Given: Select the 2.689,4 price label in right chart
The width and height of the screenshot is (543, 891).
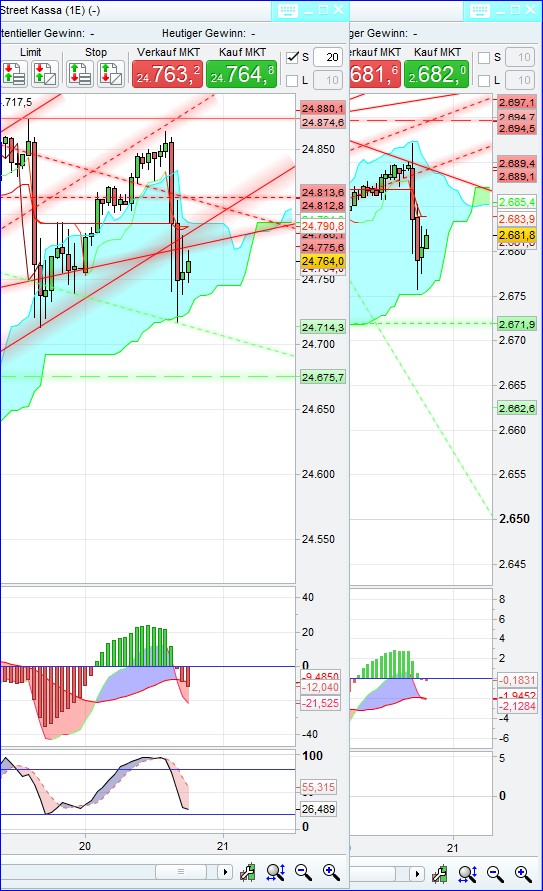Looking at the screenshot, I should (x=517, y=164).
